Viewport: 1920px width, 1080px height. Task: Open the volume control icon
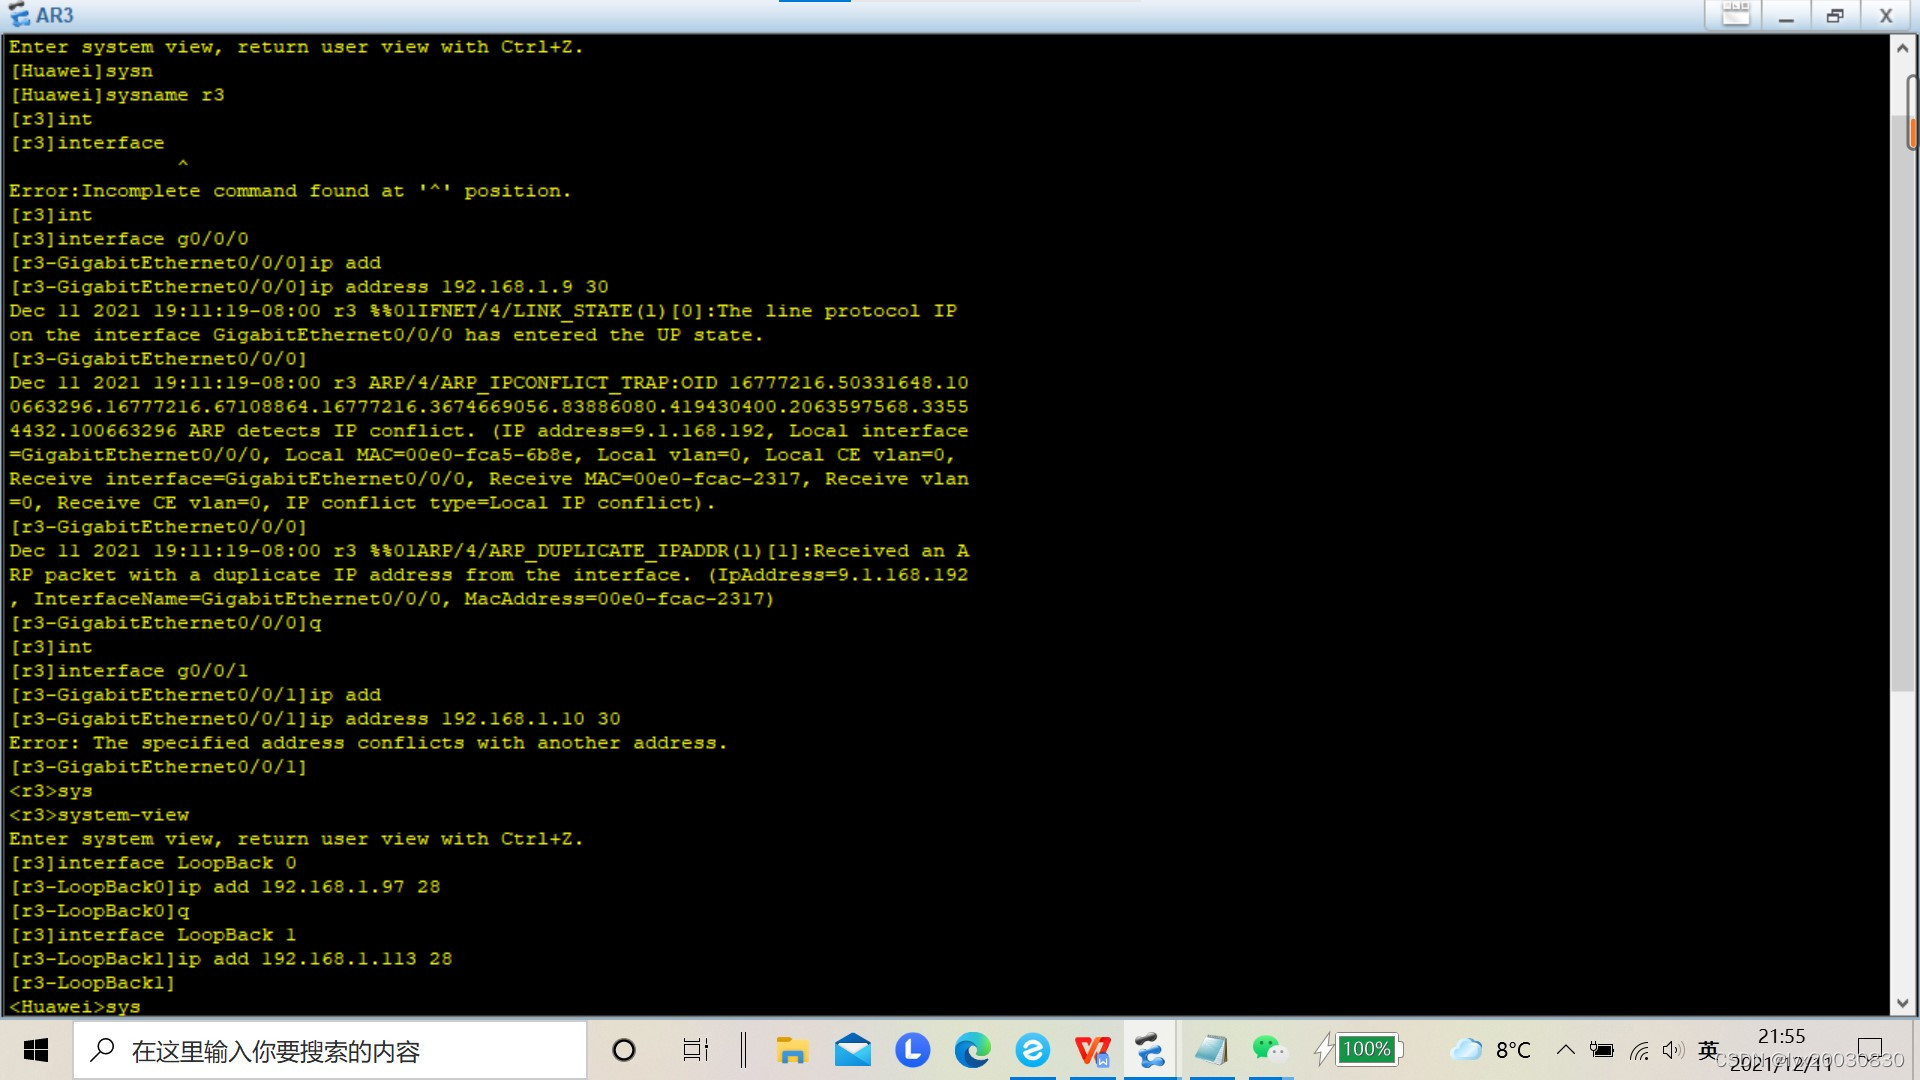coord(1672,1050)
